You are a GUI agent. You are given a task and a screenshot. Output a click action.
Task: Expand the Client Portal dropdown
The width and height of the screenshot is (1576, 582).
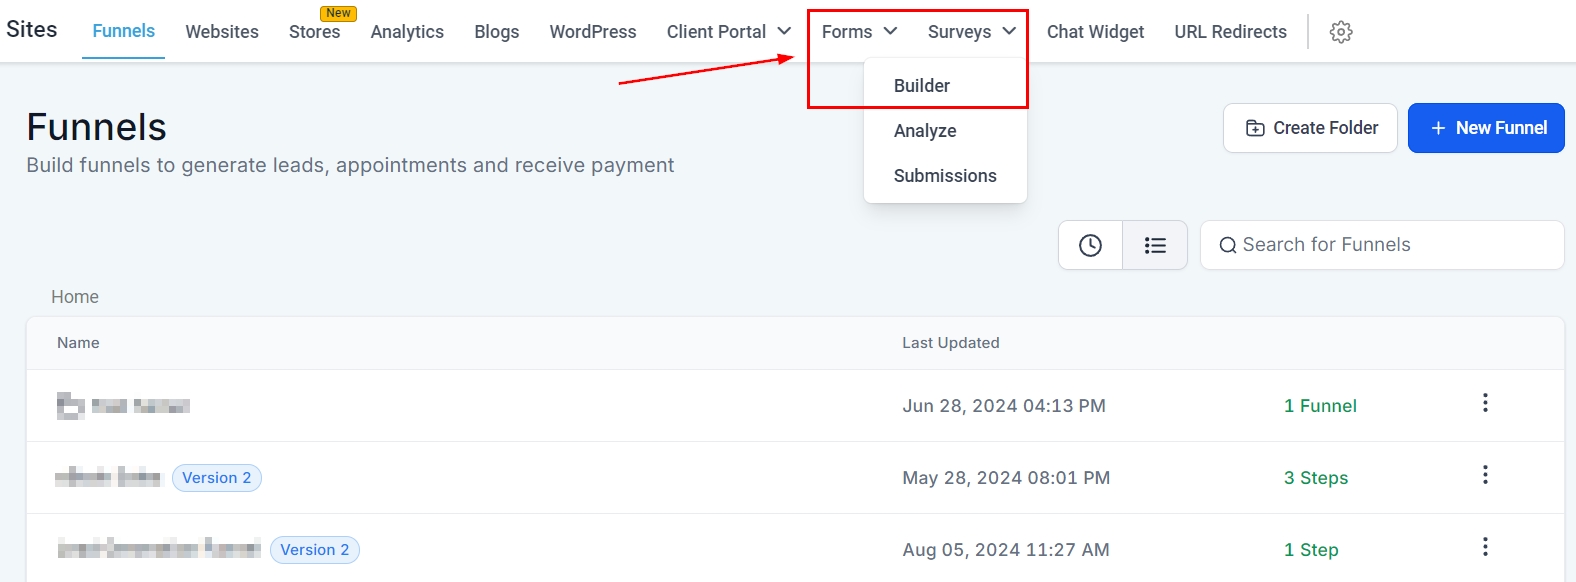[x=728, y=32]
